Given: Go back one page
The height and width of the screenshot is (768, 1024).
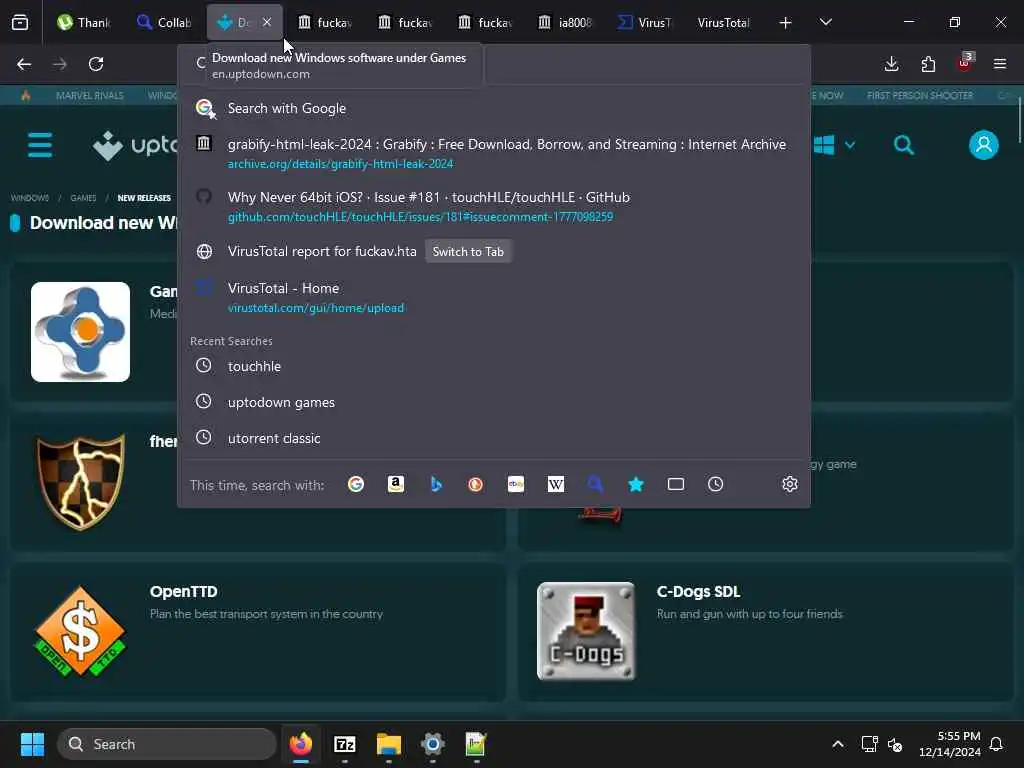Looking at the screenshot, I should [24, 64].
